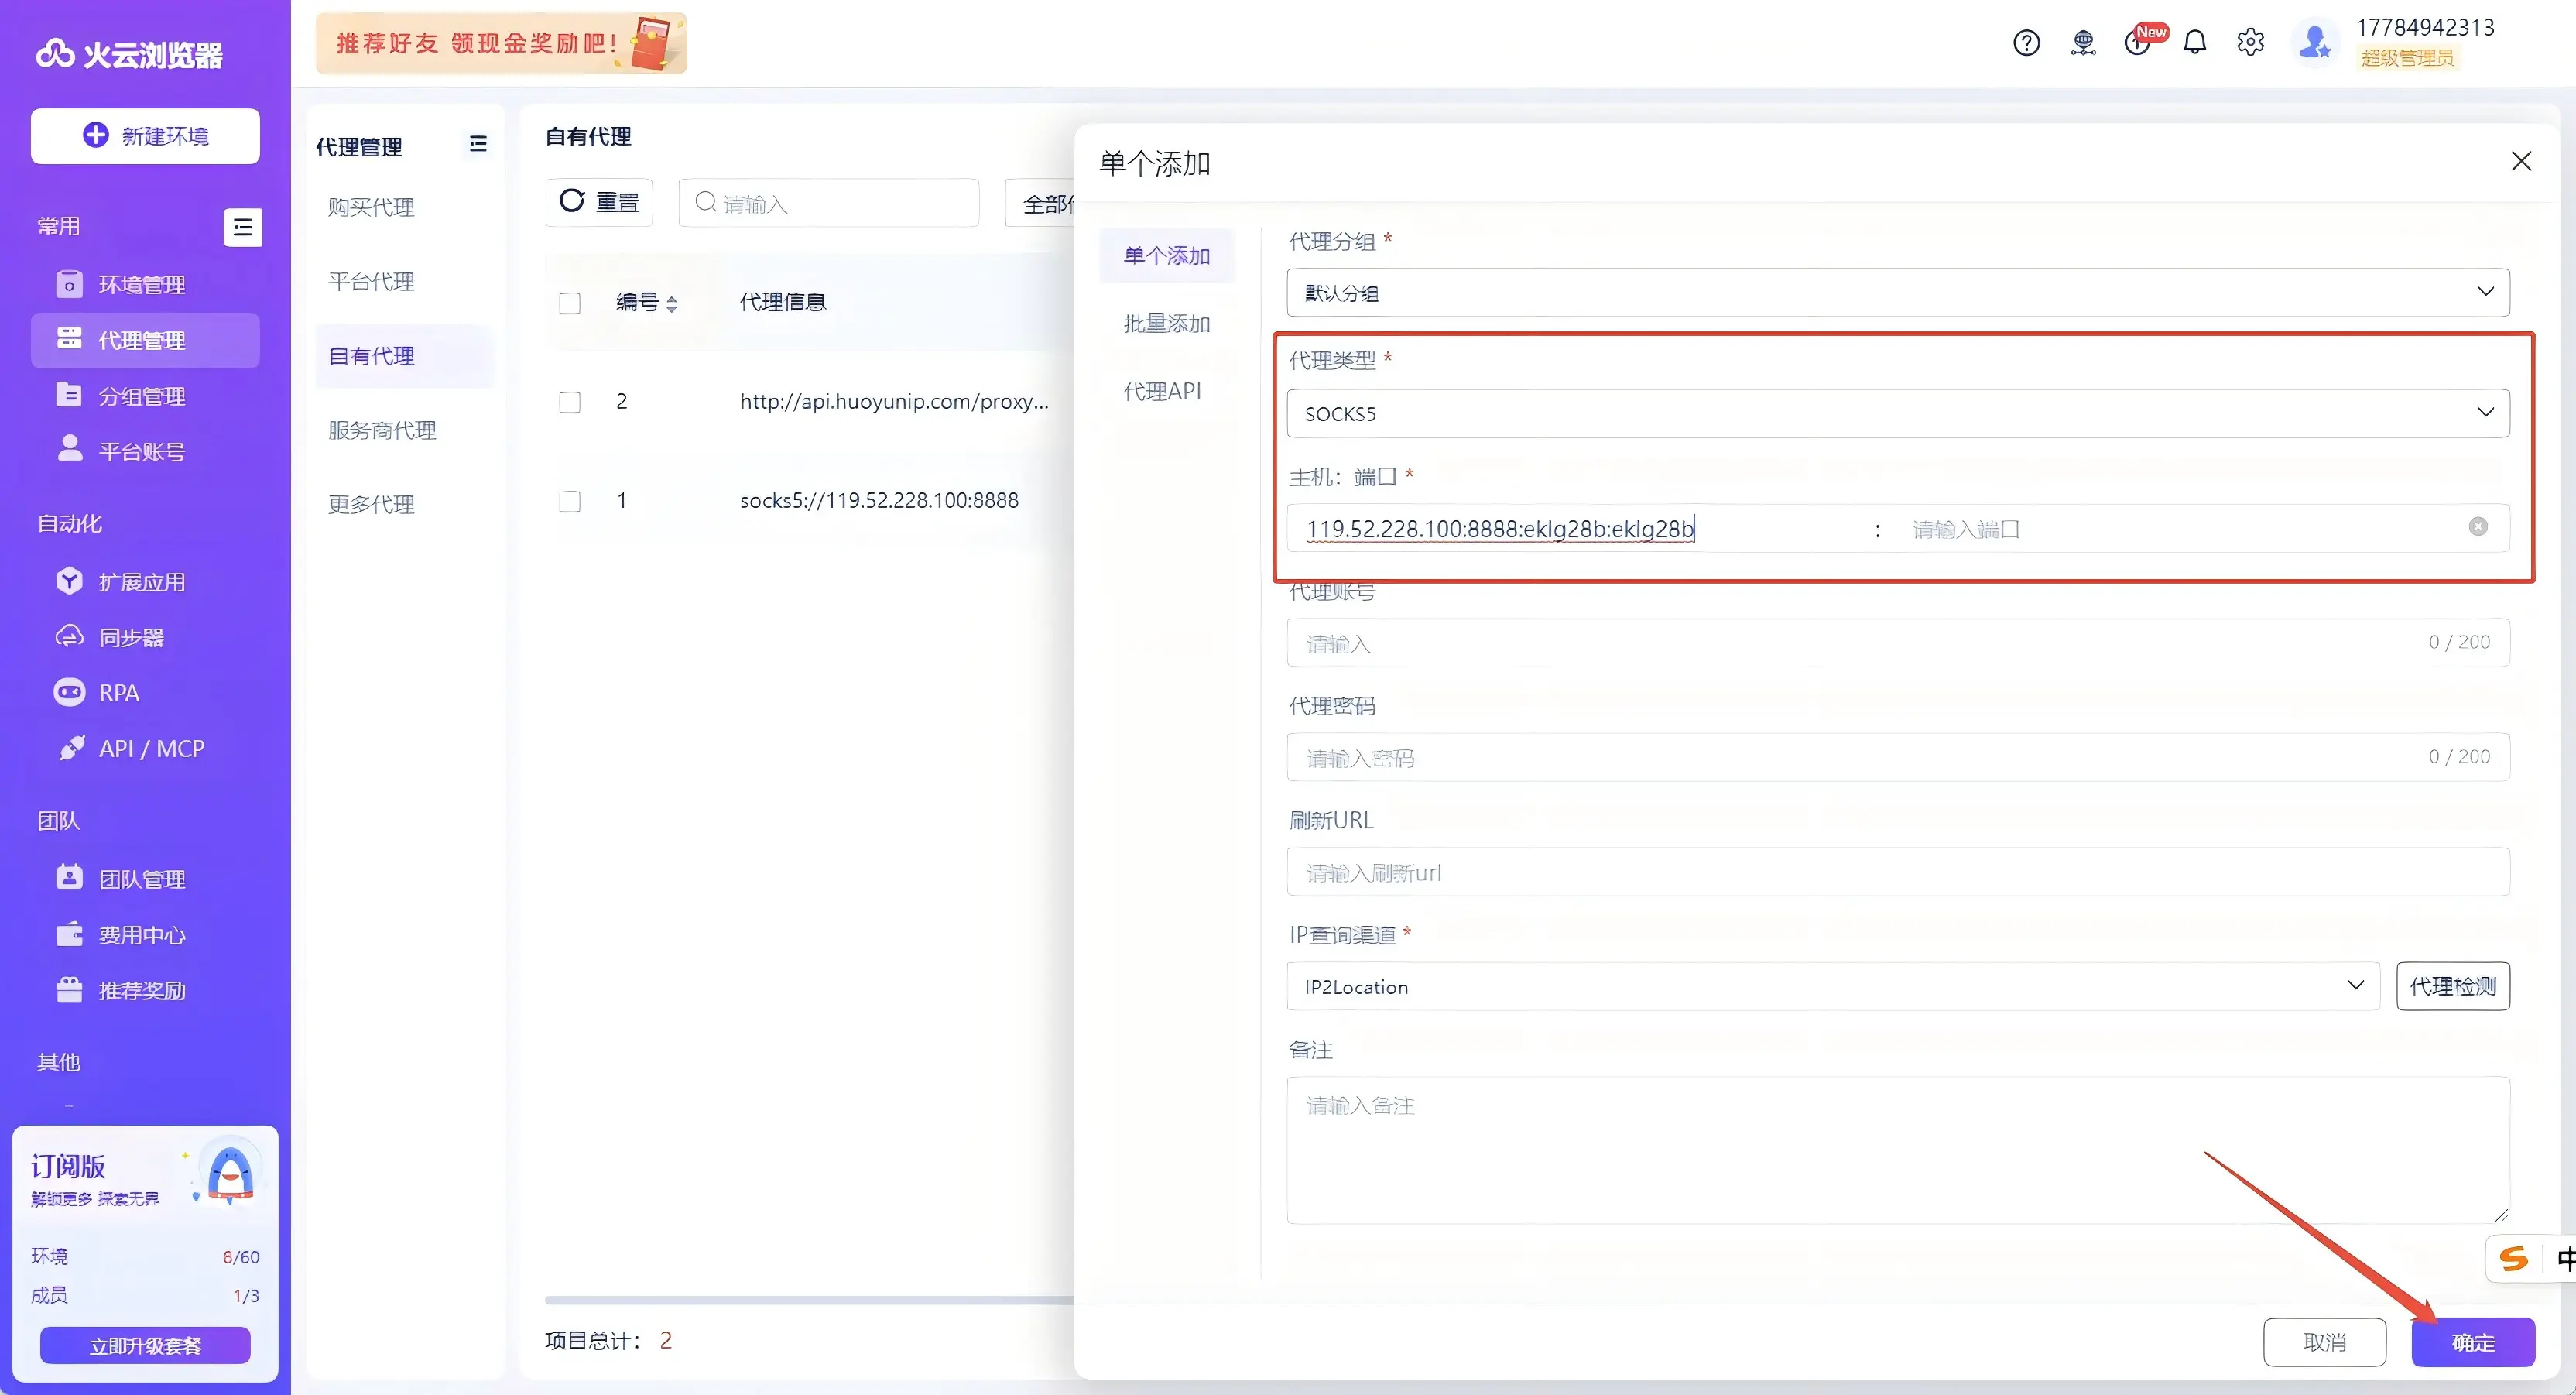Open 分组管理 in sidebar

click(x=146, y=396)
